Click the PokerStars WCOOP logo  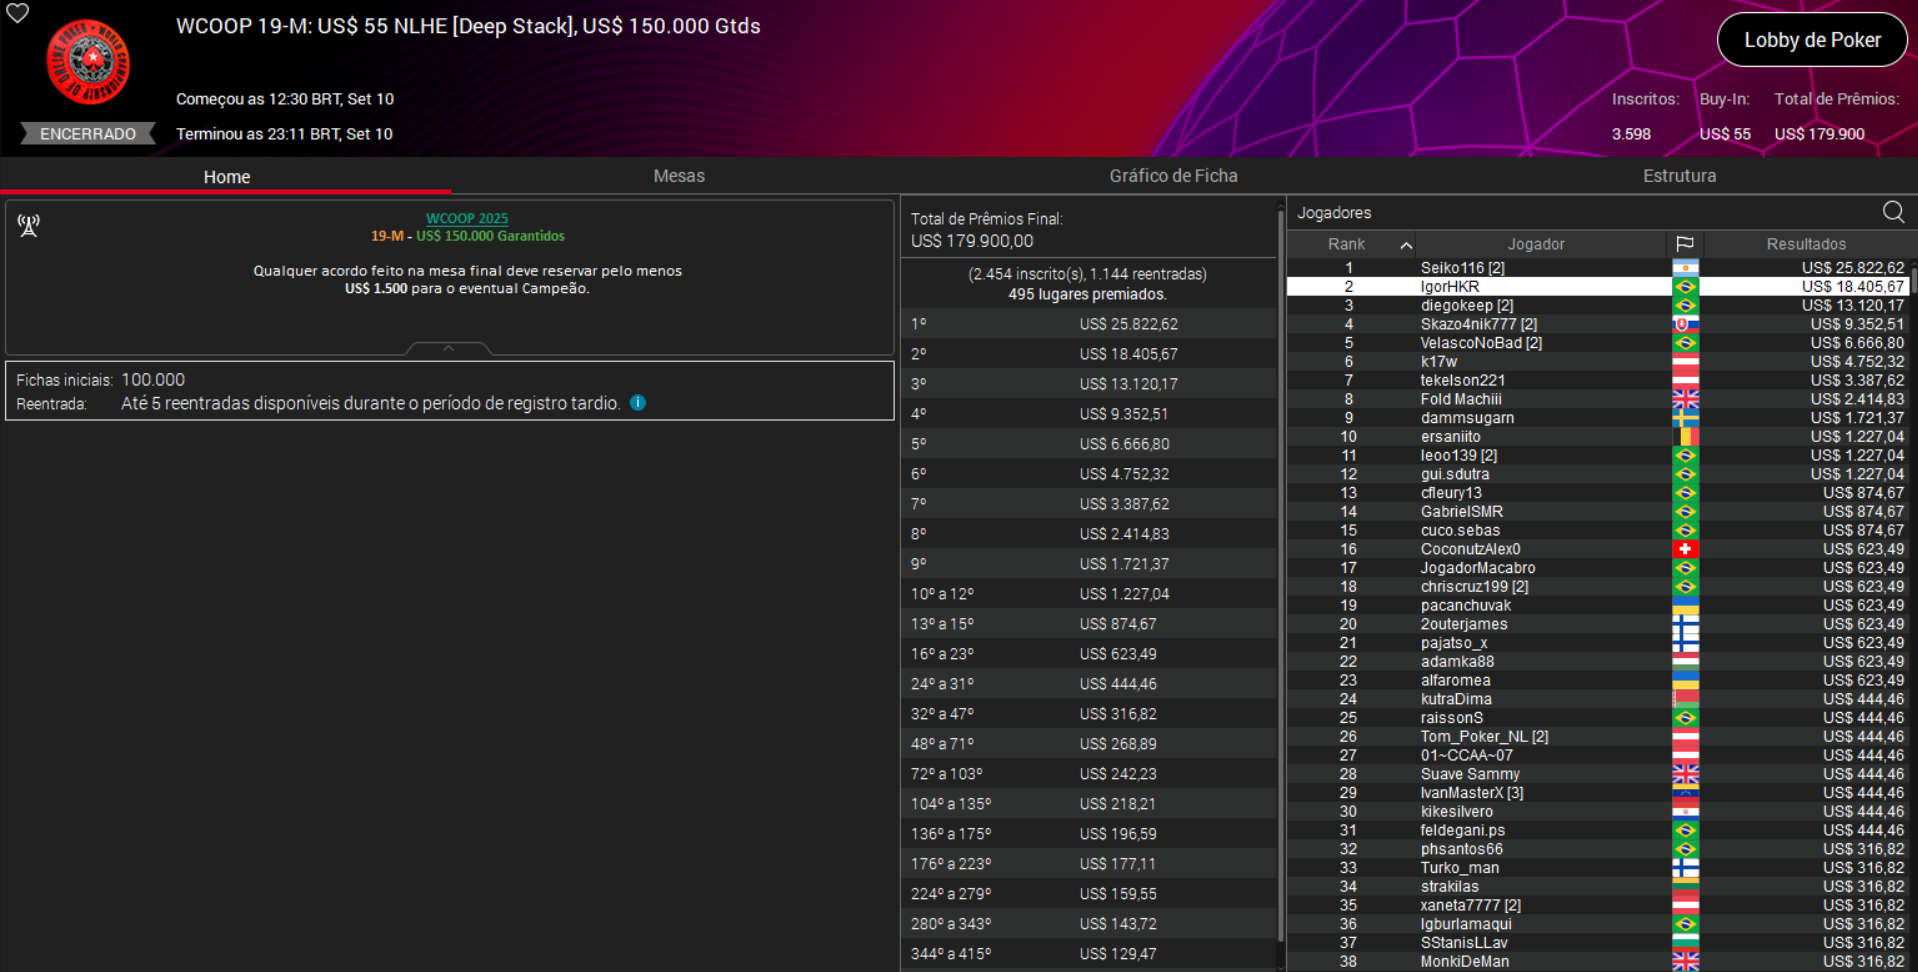[88, 62]
